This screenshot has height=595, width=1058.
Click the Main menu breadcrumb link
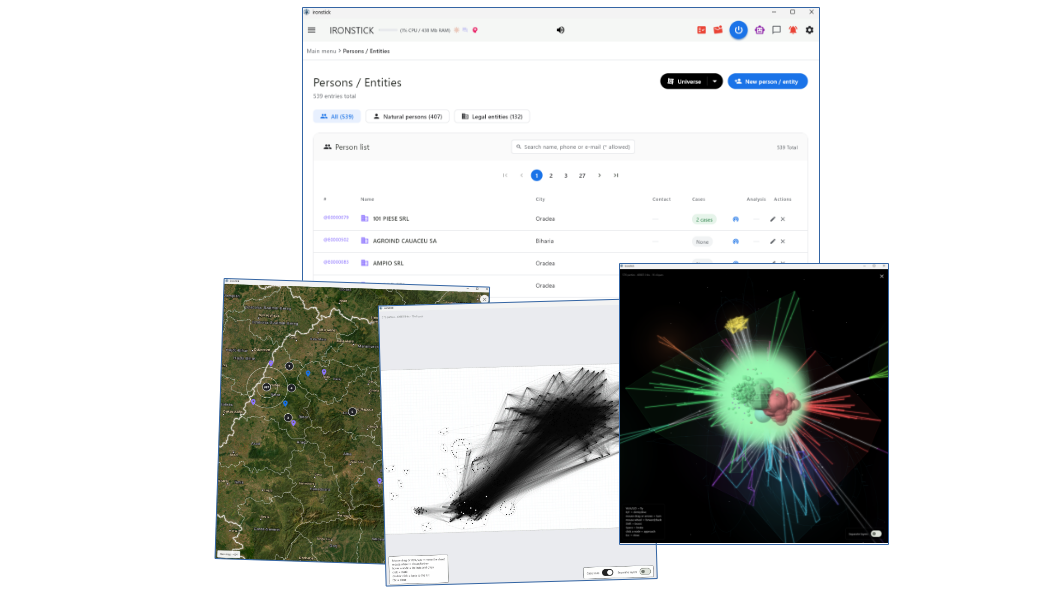click(x=321, y=51)
